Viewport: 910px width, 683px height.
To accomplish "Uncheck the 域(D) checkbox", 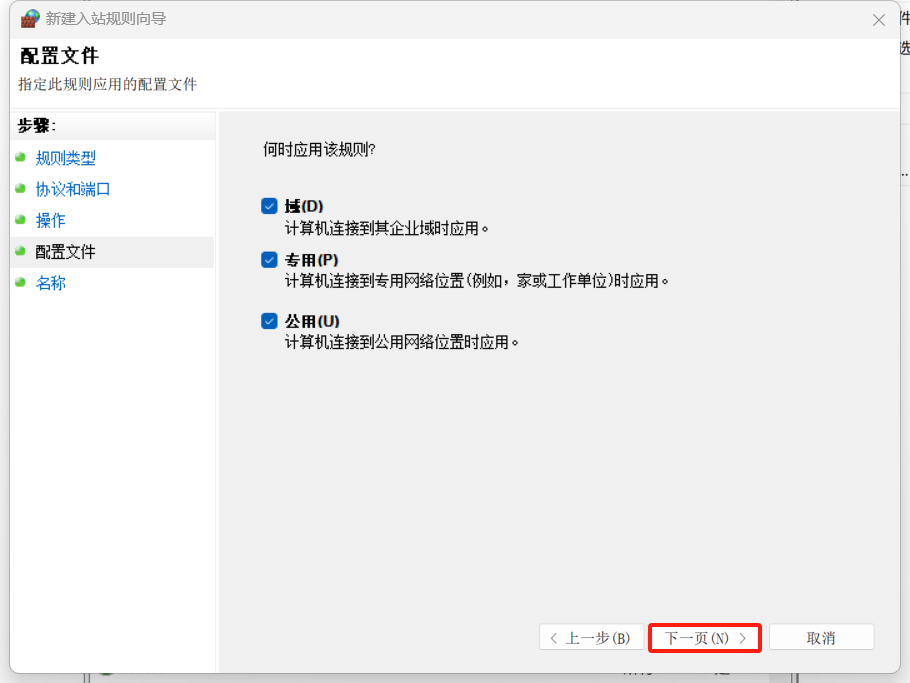I will pos(269,206).
